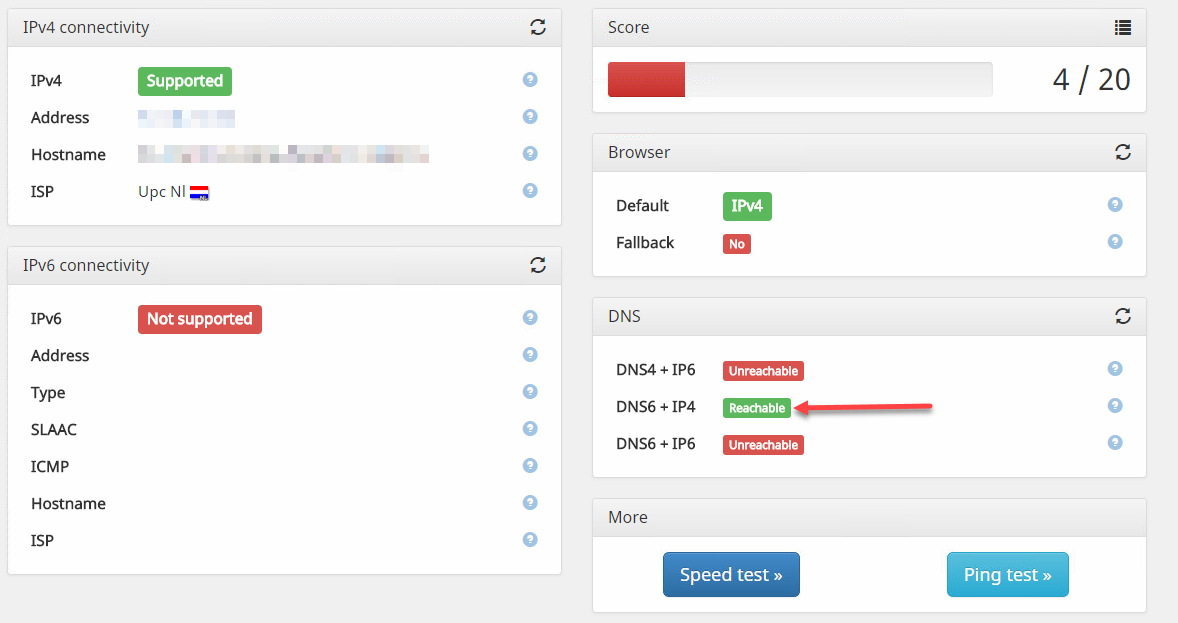Screen dimensions: 1178x623
Task: Click the IPv4 Supported badge
Action: (184, 81)
